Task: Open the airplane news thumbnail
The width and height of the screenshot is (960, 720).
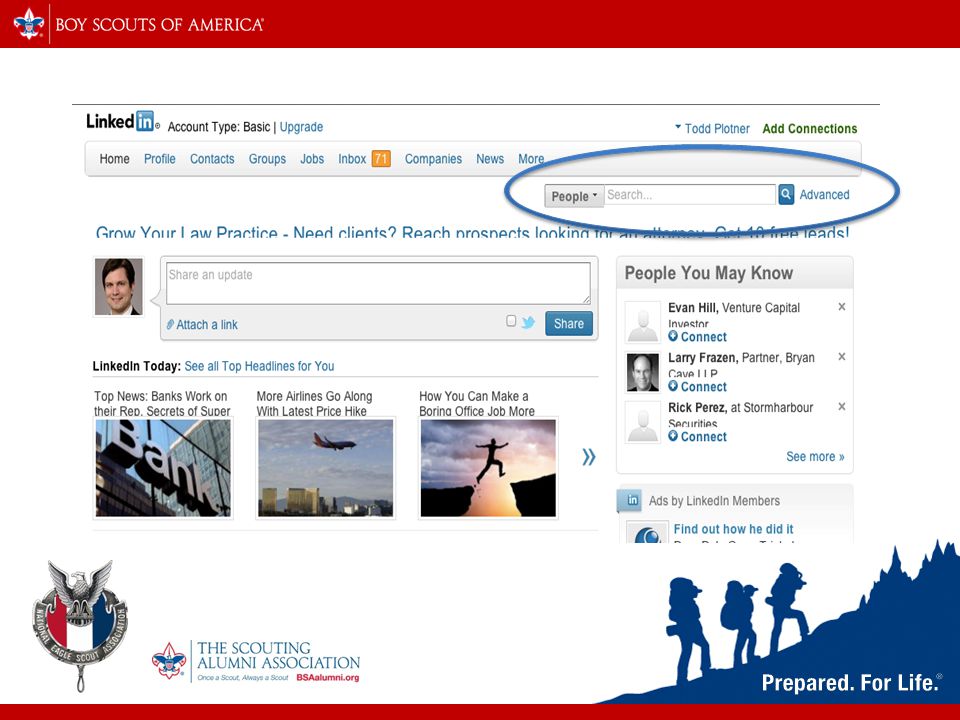Action: [x=325, y=468]
